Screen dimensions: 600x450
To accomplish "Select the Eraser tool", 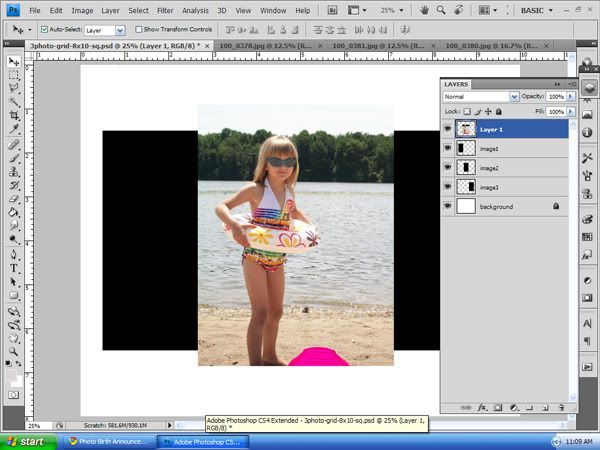I will click(x=14, y=199).
